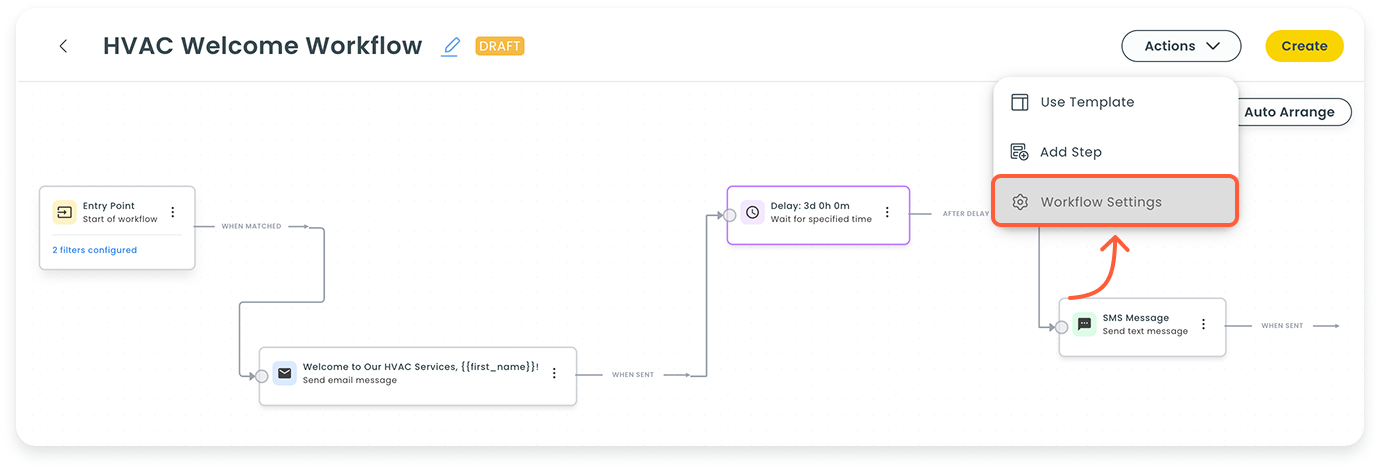Click the pencil edit title icon
This screenshot has height=470, width=1380.
[x=451, y=46]
